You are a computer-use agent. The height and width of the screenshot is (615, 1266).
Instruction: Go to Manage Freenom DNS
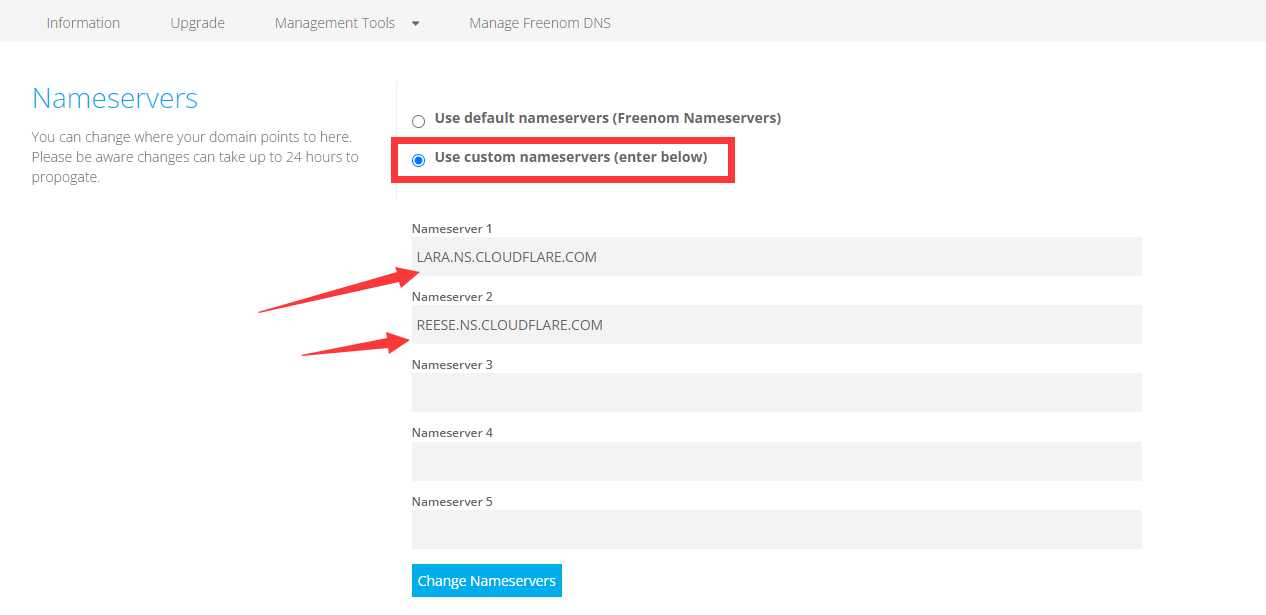click(x=539, y=23)
